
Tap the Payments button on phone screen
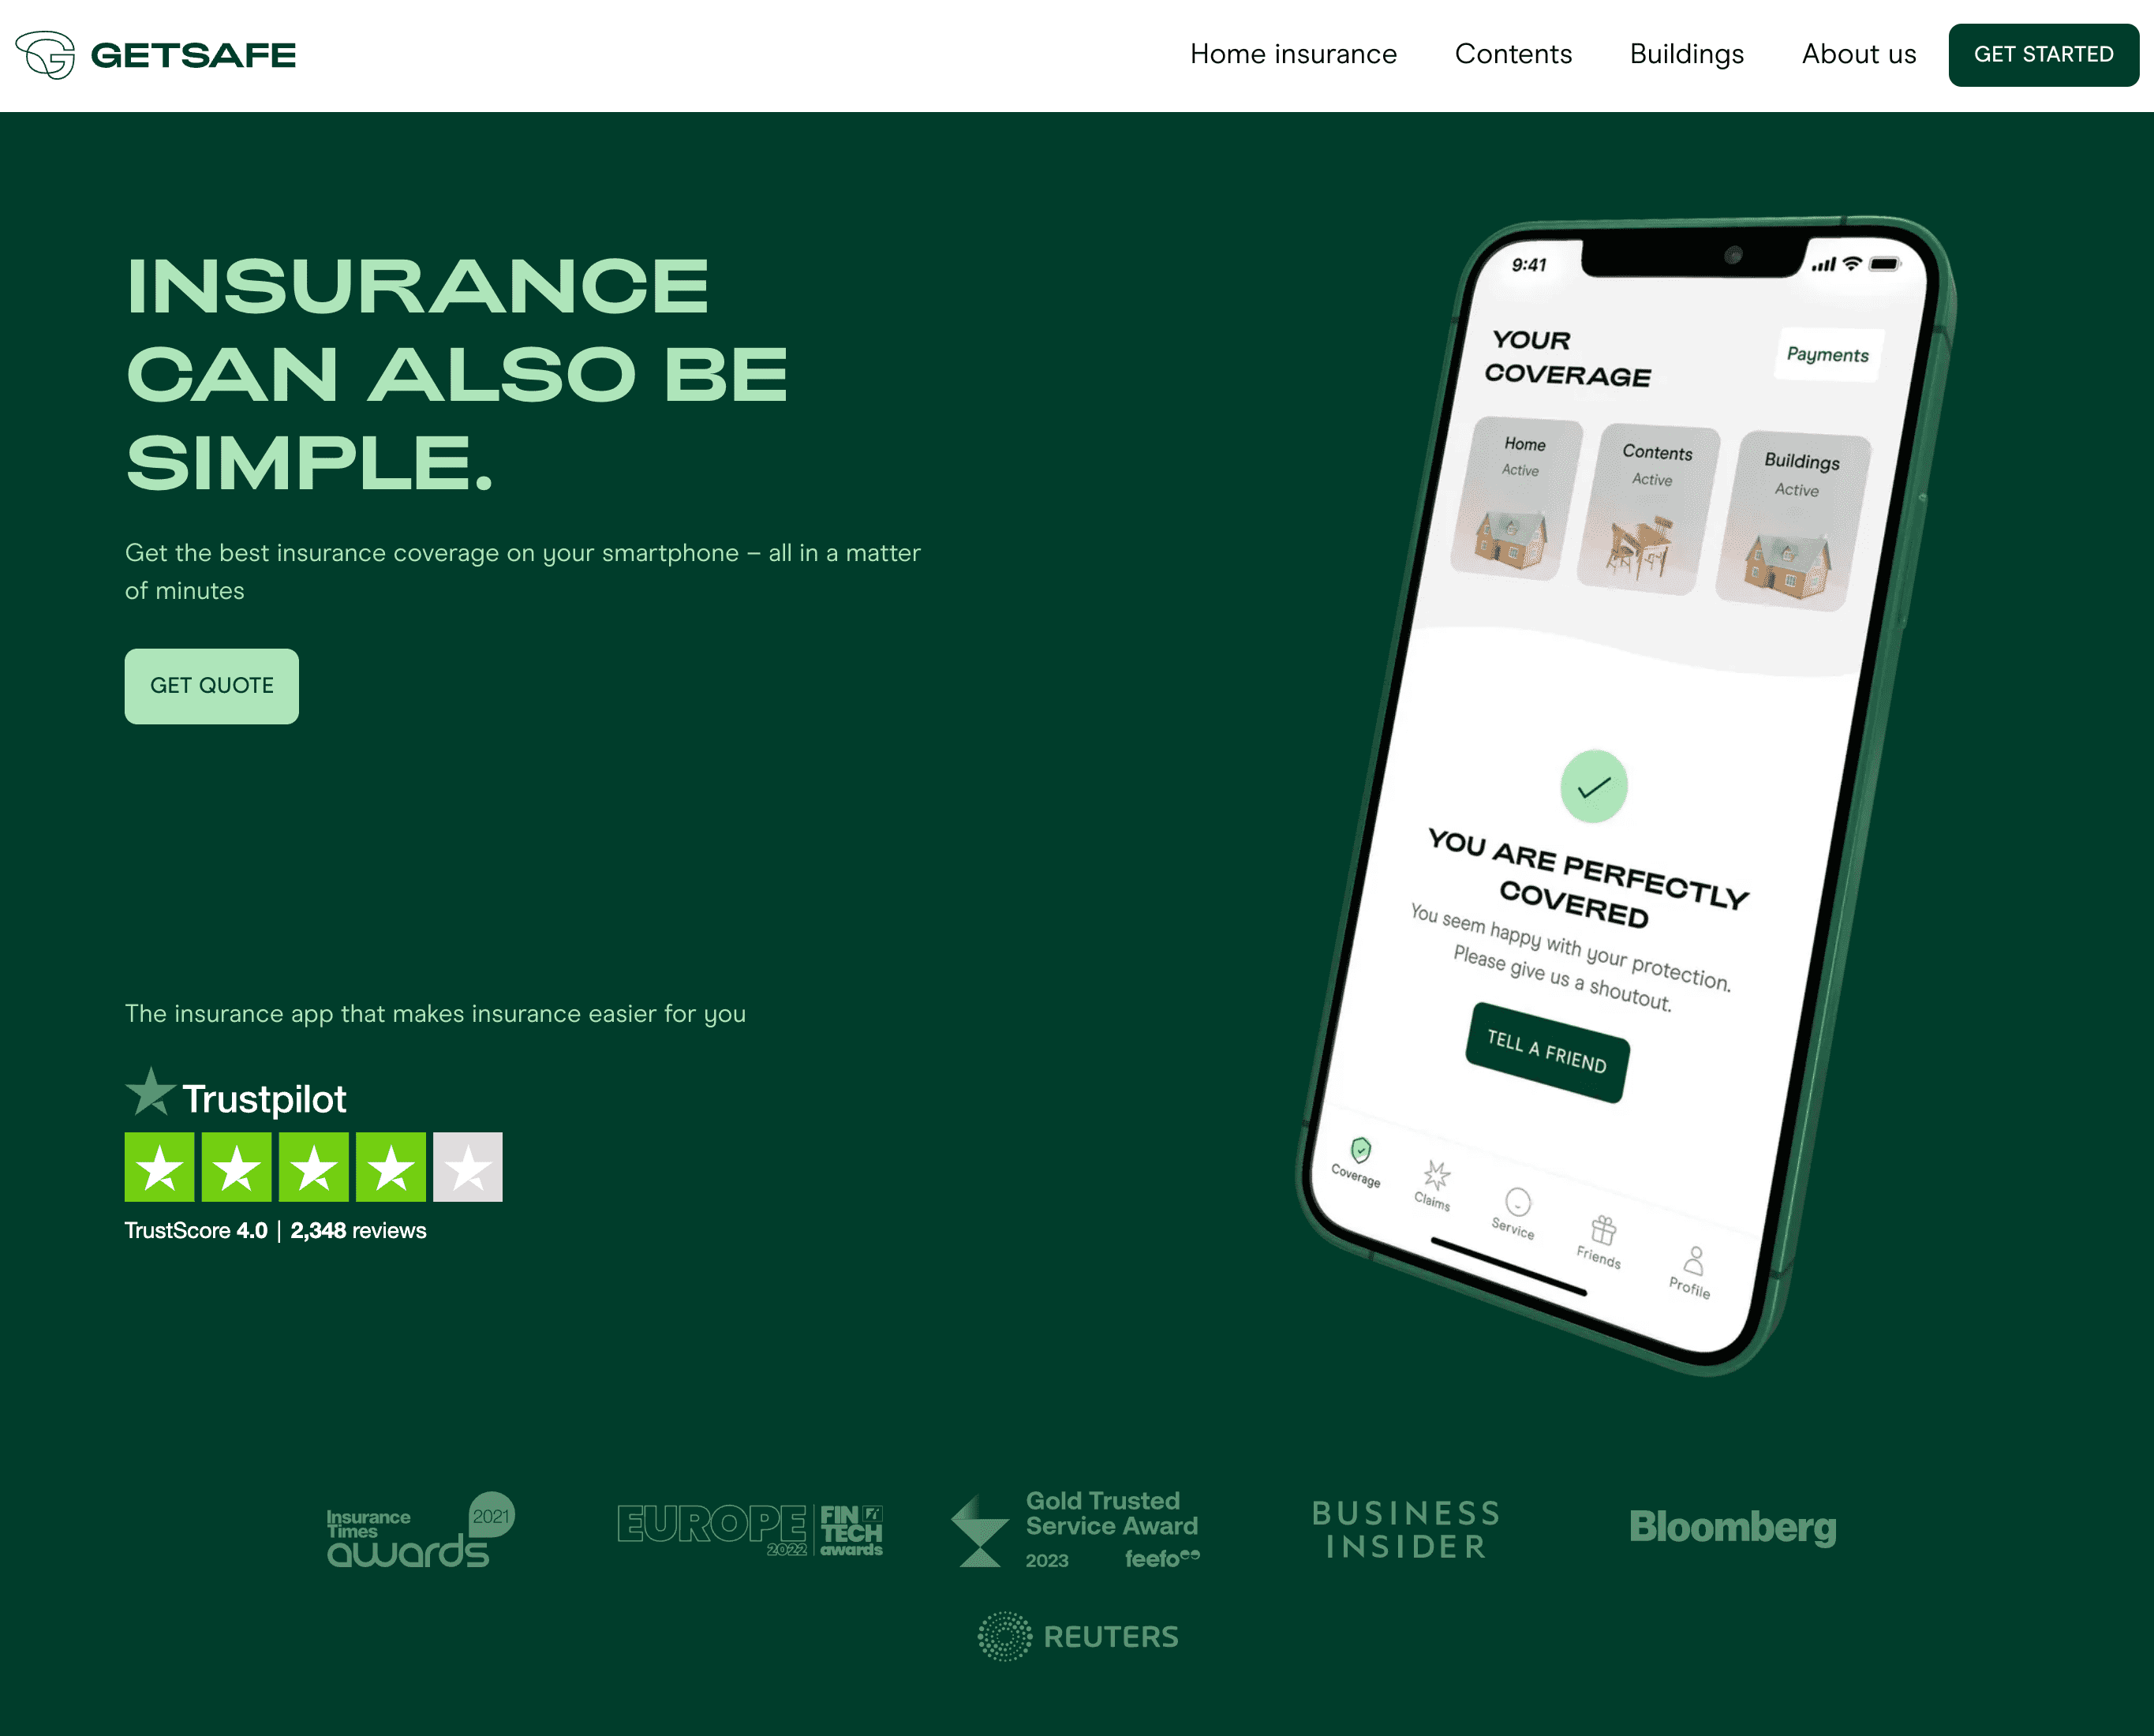(x=1828, y=354)
